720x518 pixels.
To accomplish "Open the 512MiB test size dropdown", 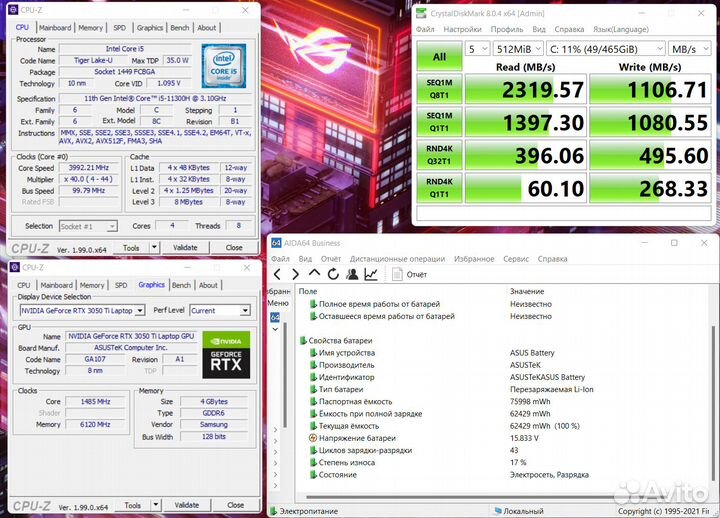I will point(518,49).
